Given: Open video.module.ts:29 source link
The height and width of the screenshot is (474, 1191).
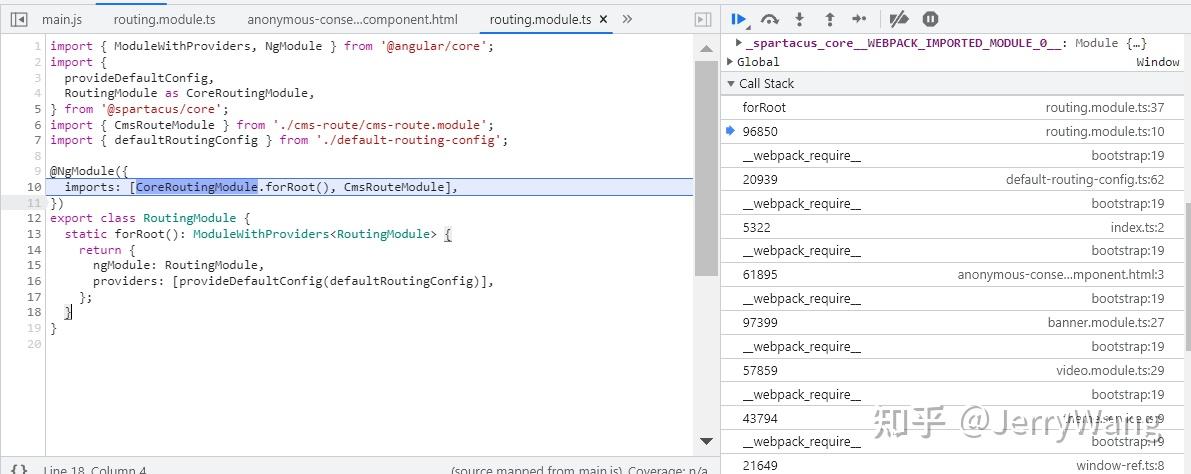Looking at the screenshot, I should pyautogui.click(x=1110, y=371).
